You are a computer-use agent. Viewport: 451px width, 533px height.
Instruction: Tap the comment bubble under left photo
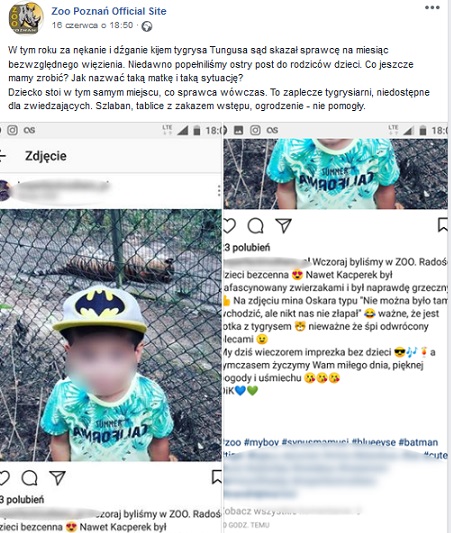[x=30, y=478]
